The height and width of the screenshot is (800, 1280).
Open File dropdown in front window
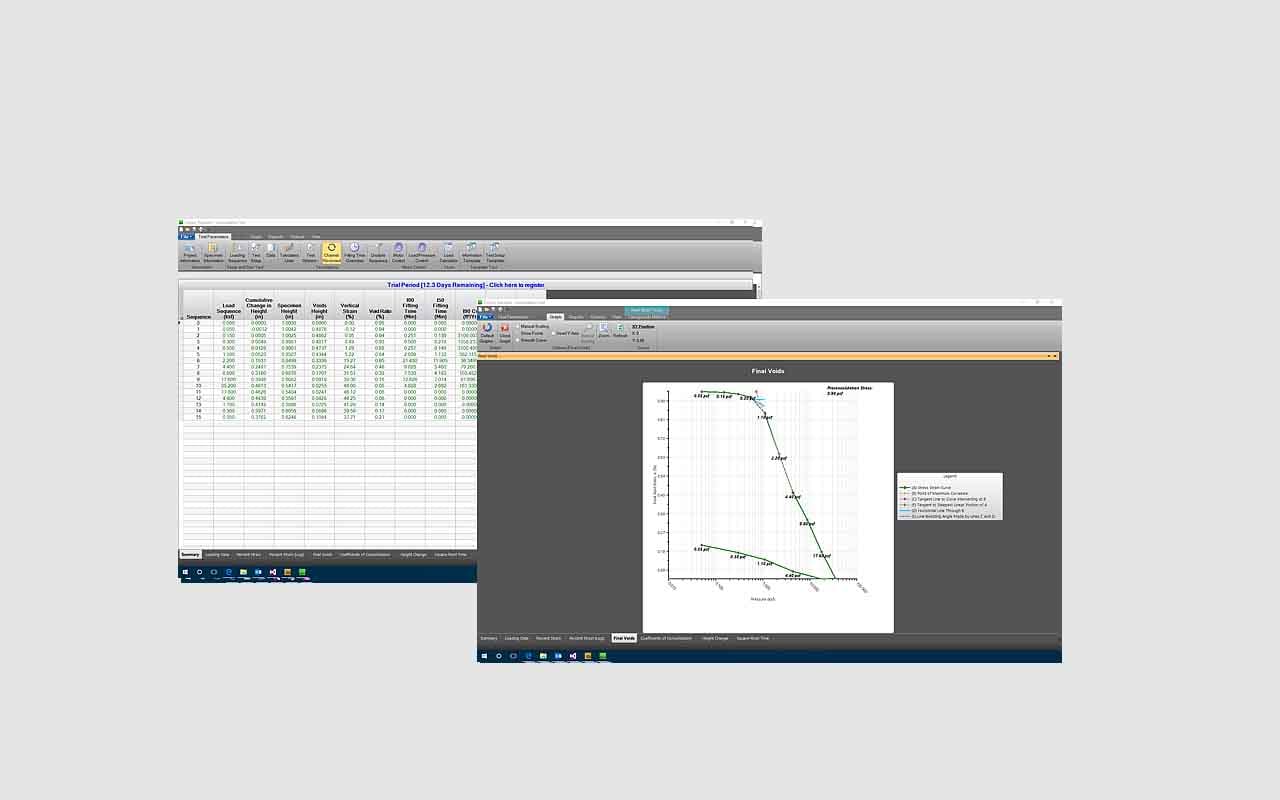486,316
